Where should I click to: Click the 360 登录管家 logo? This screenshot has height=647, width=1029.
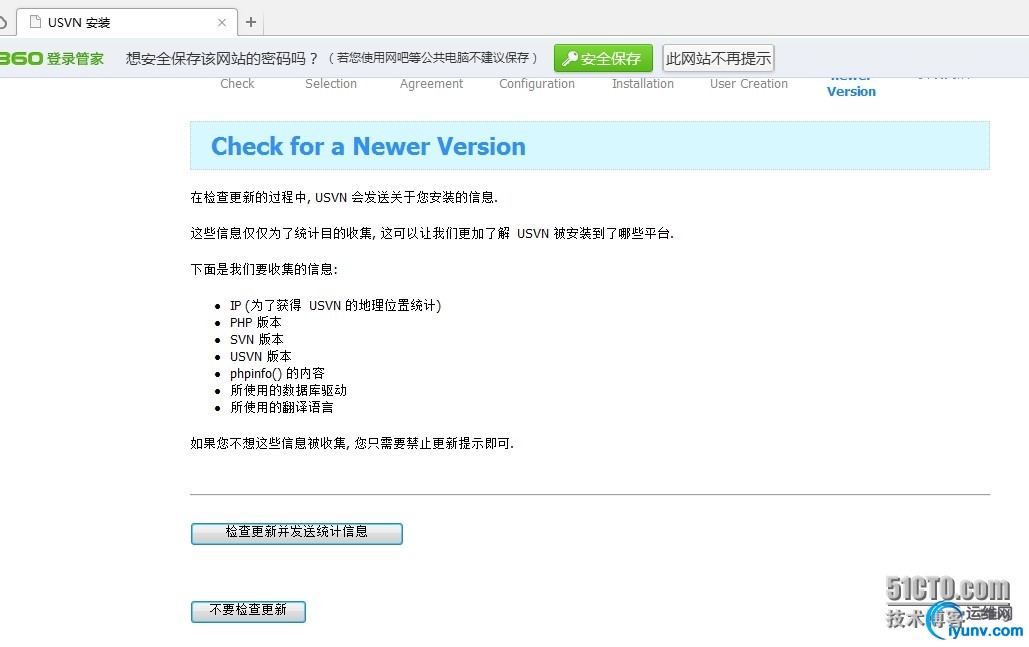point(52,58)
